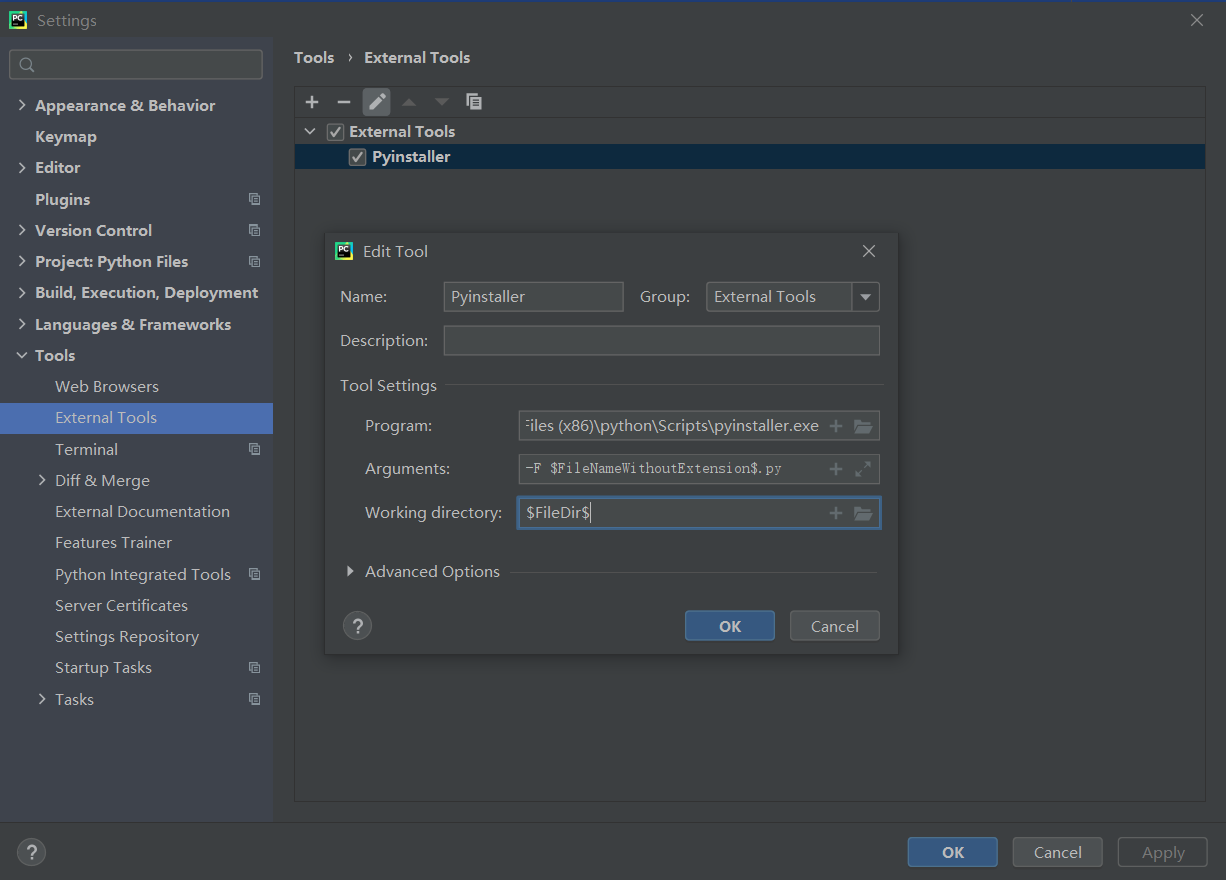Insert macro in Program field plus icon

[836, 426]
